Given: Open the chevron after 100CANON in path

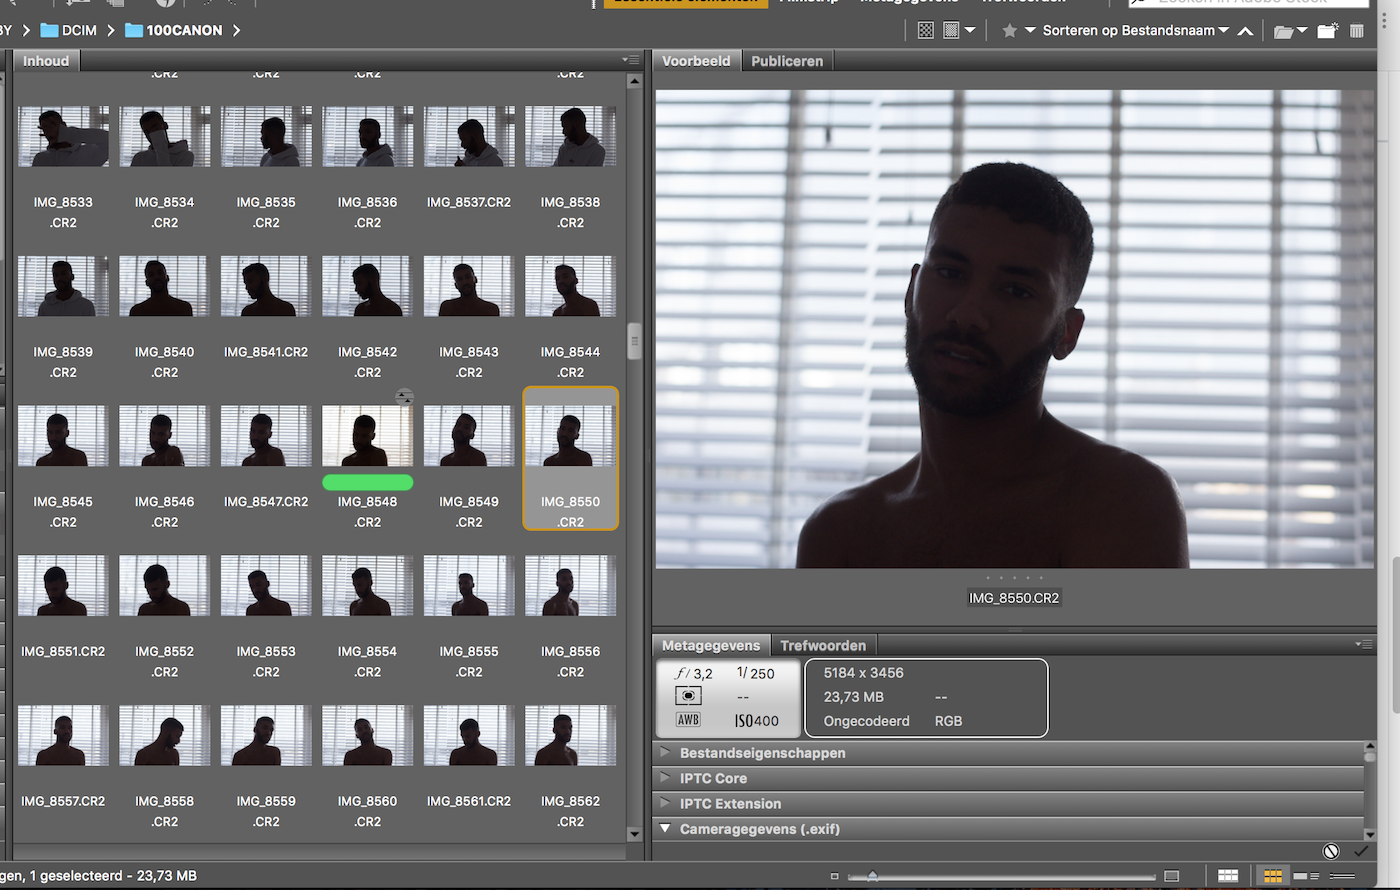Looking at the screenshot, I should (236, 31).
